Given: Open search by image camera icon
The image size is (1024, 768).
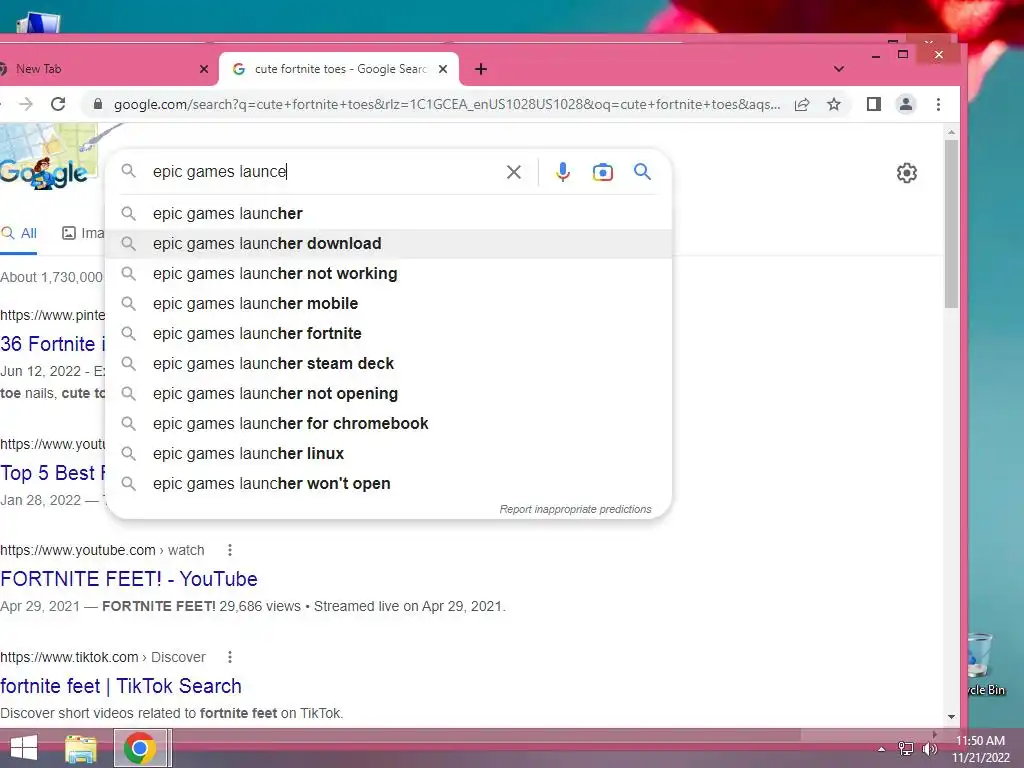Looking at the screenshot, I should click(x=602, y=172).
